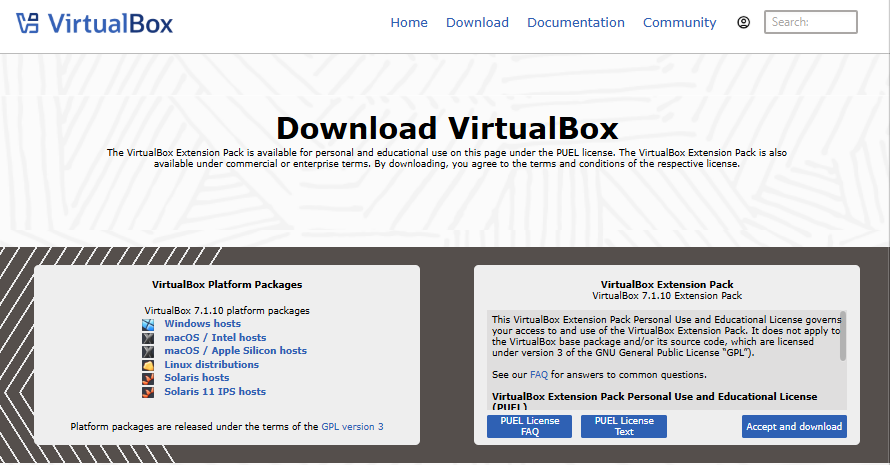Click the VirtualBox 7.1.10 platform packages text
This screenshot has height=465, width=890.
click(x=227, y=311)
